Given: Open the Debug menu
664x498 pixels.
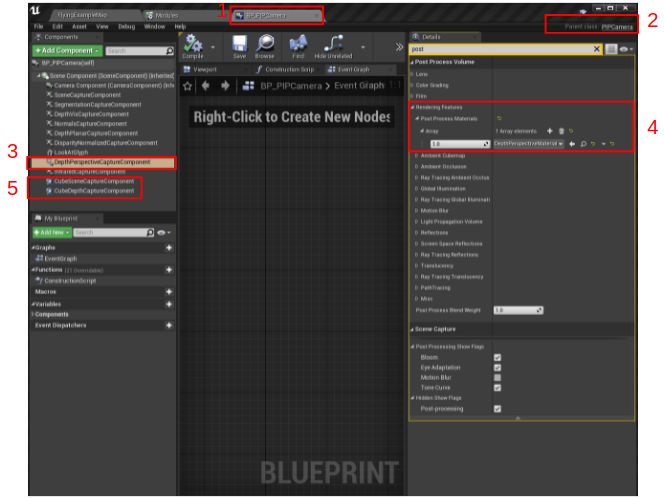Looking at the screenshot, I should pyautogui.click(x=126, y=26).
